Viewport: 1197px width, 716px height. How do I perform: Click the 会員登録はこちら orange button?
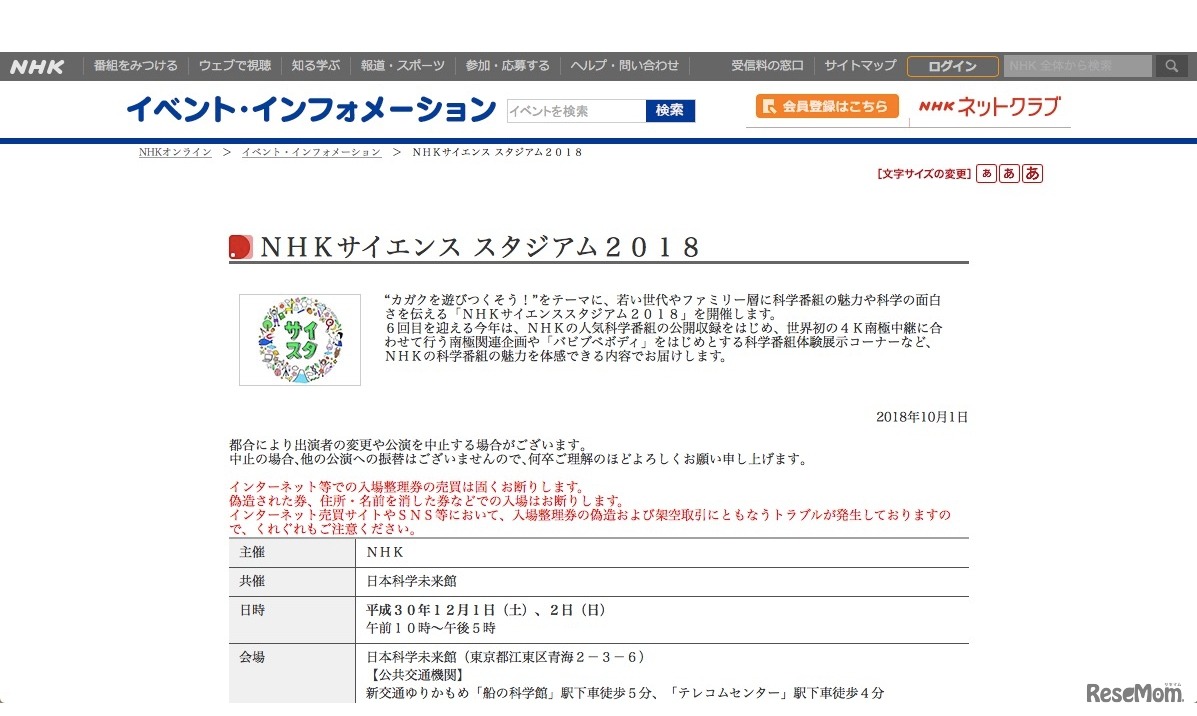(827, 106)
